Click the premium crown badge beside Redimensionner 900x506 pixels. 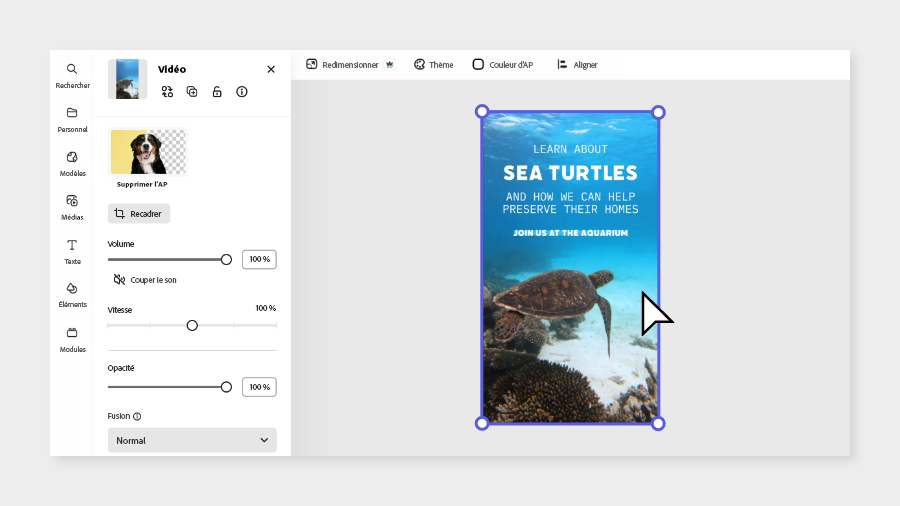tap(390, 65)
